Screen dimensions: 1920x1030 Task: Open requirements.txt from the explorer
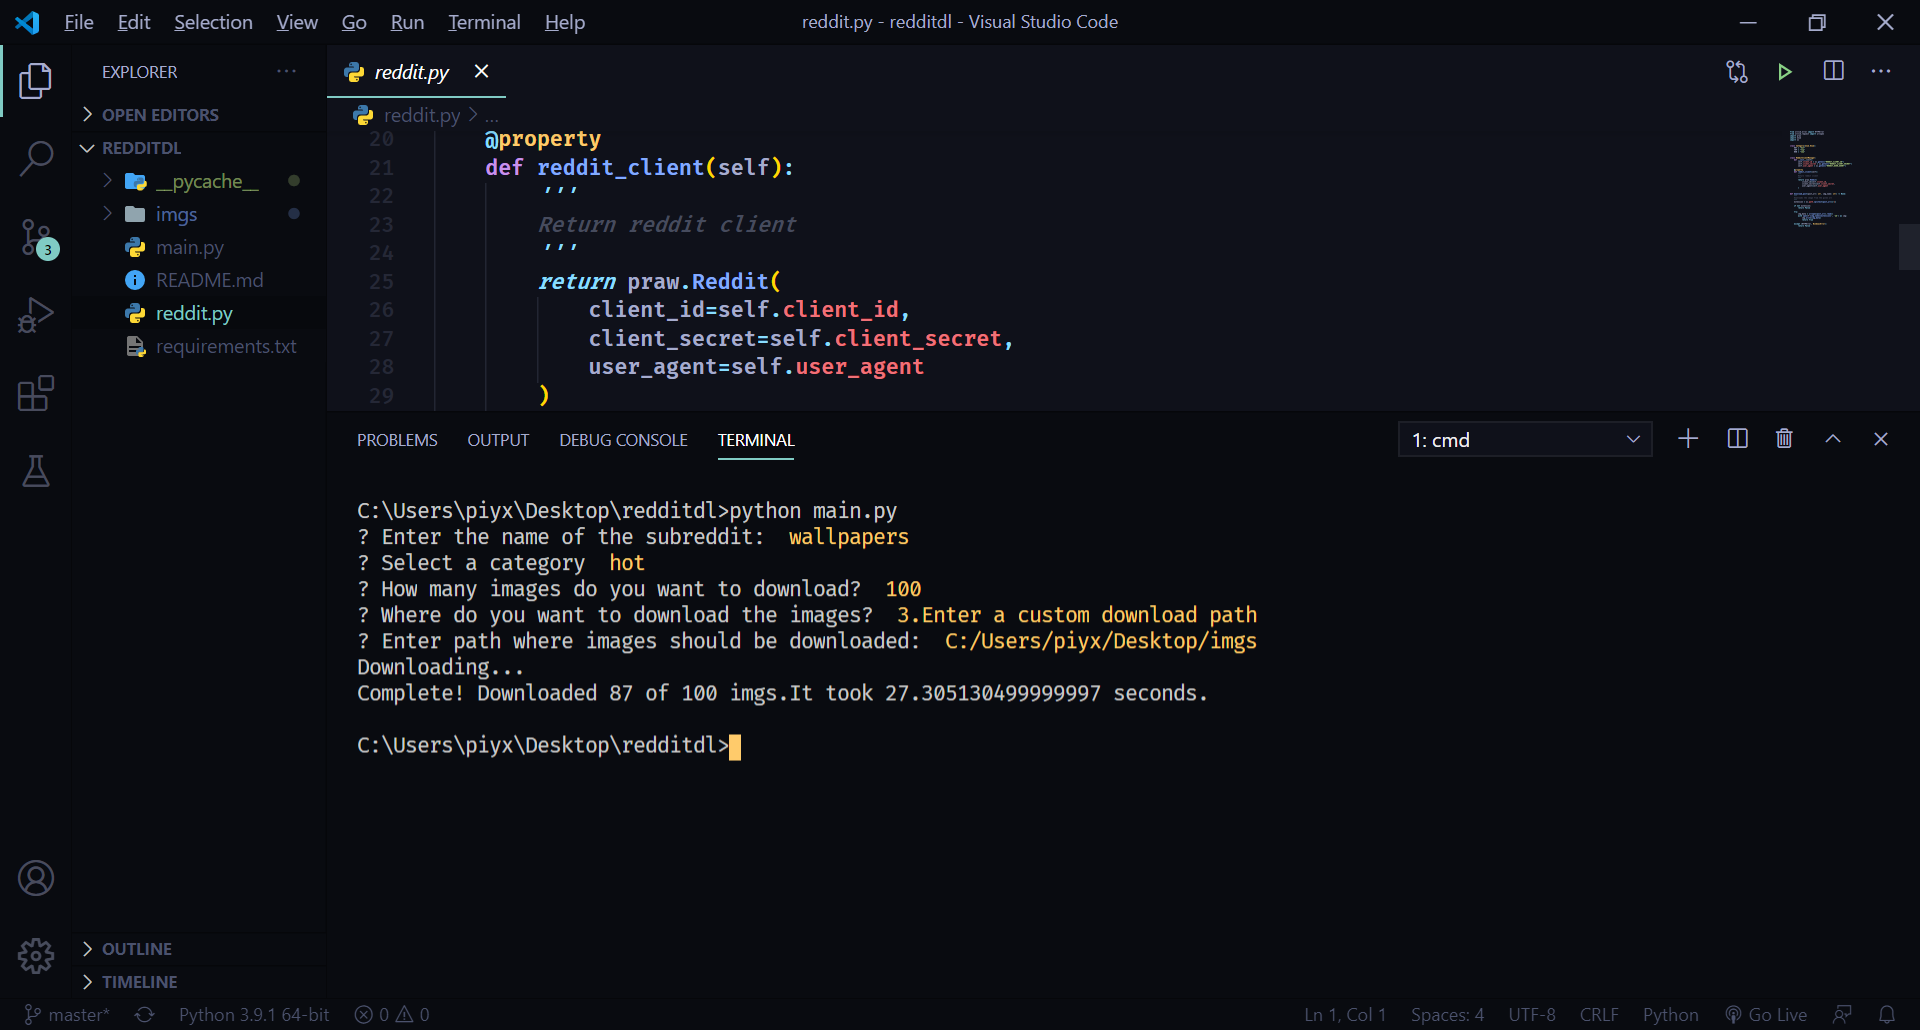click(x=200, y=346)
